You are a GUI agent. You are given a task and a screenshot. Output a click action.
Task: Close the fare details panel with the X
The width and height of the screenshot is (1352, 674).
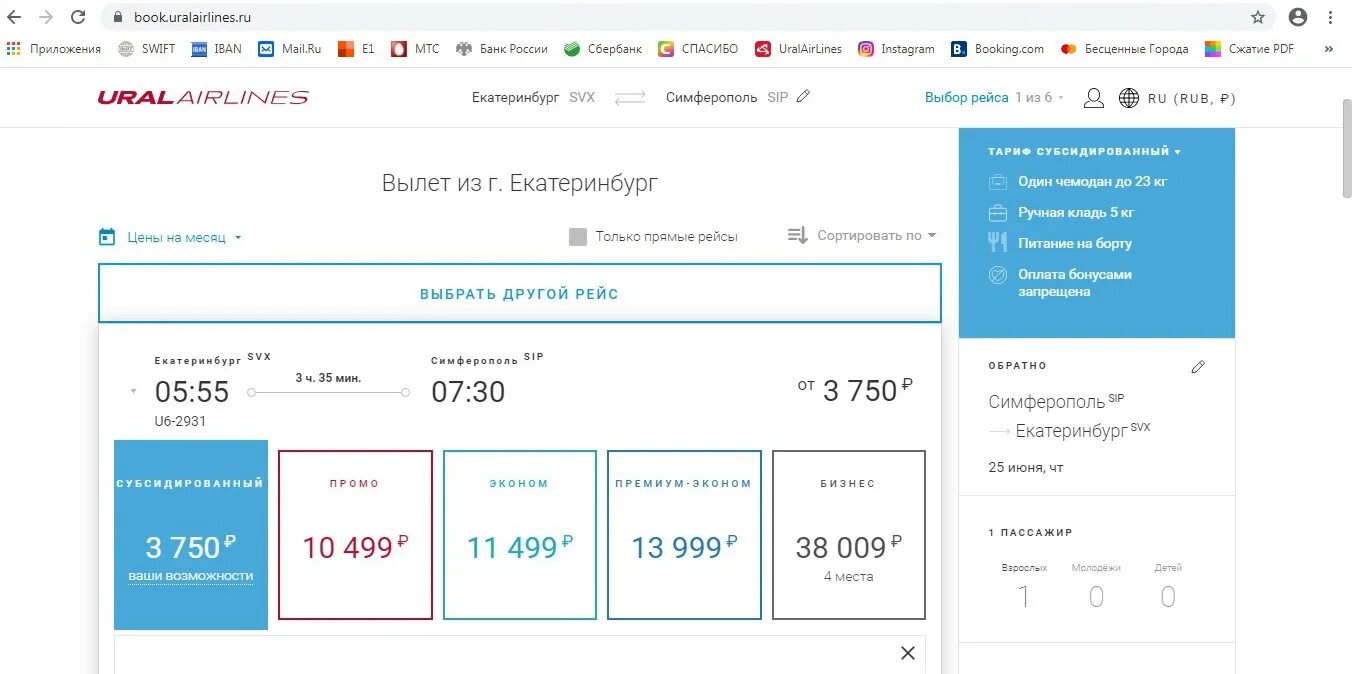click(908, 653)
